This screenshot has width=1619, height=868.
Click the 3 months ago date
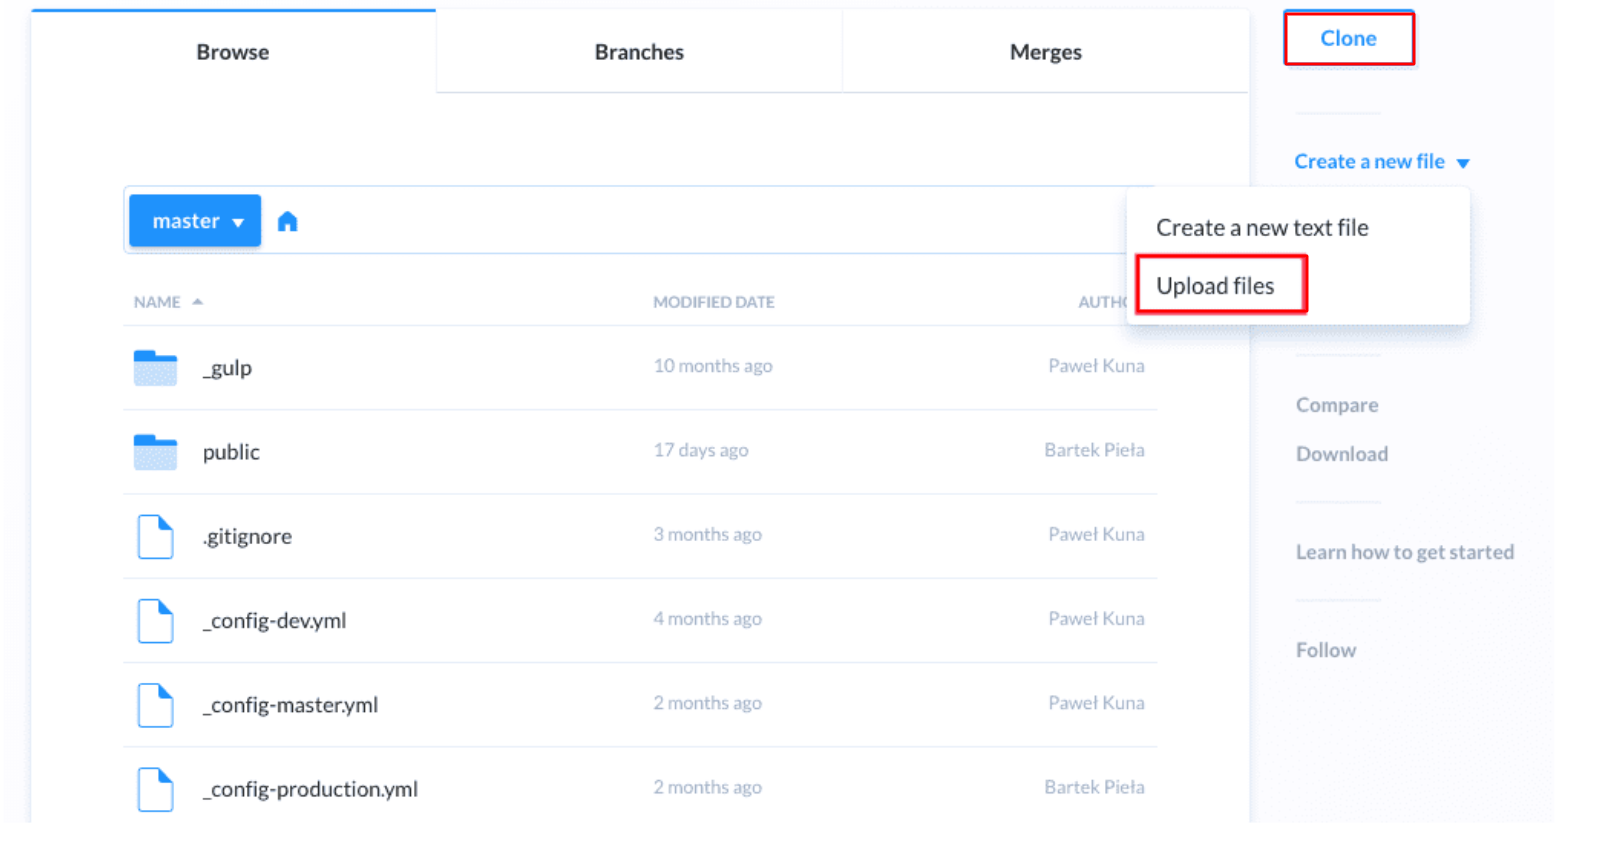coord(708,534)
